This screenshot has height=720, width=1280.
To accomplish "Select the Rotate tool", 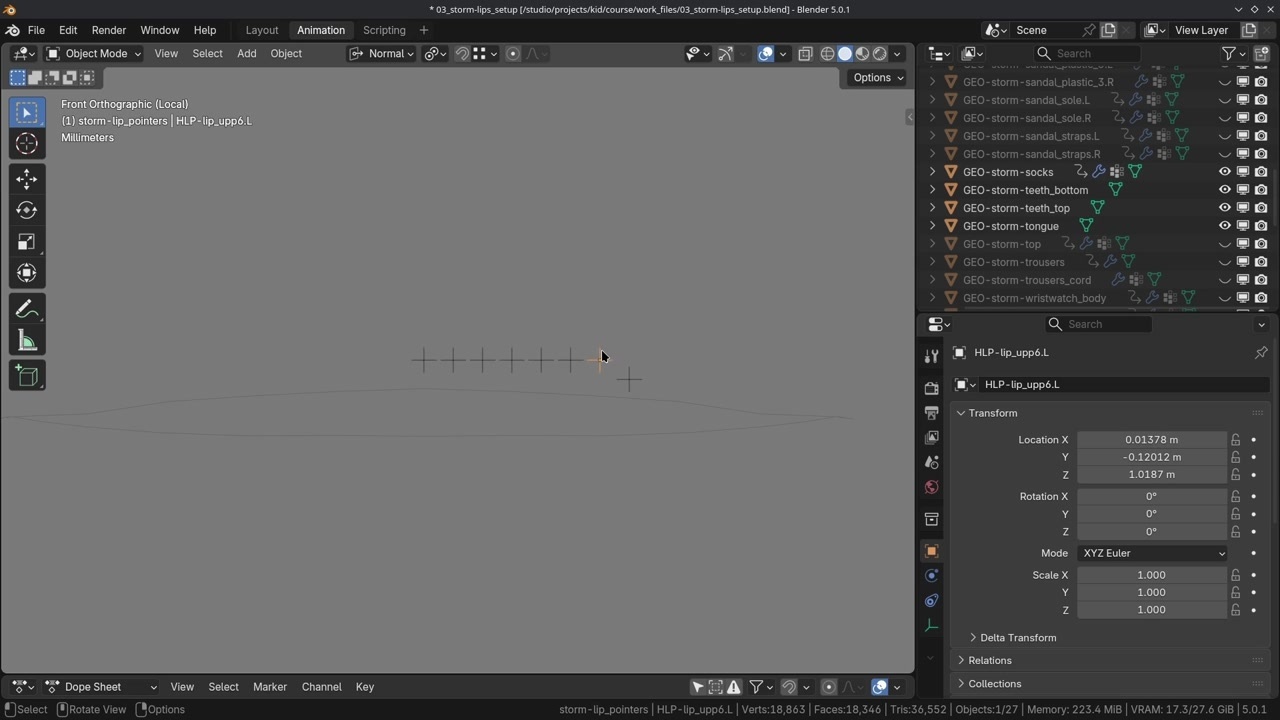I will (27, 210).
